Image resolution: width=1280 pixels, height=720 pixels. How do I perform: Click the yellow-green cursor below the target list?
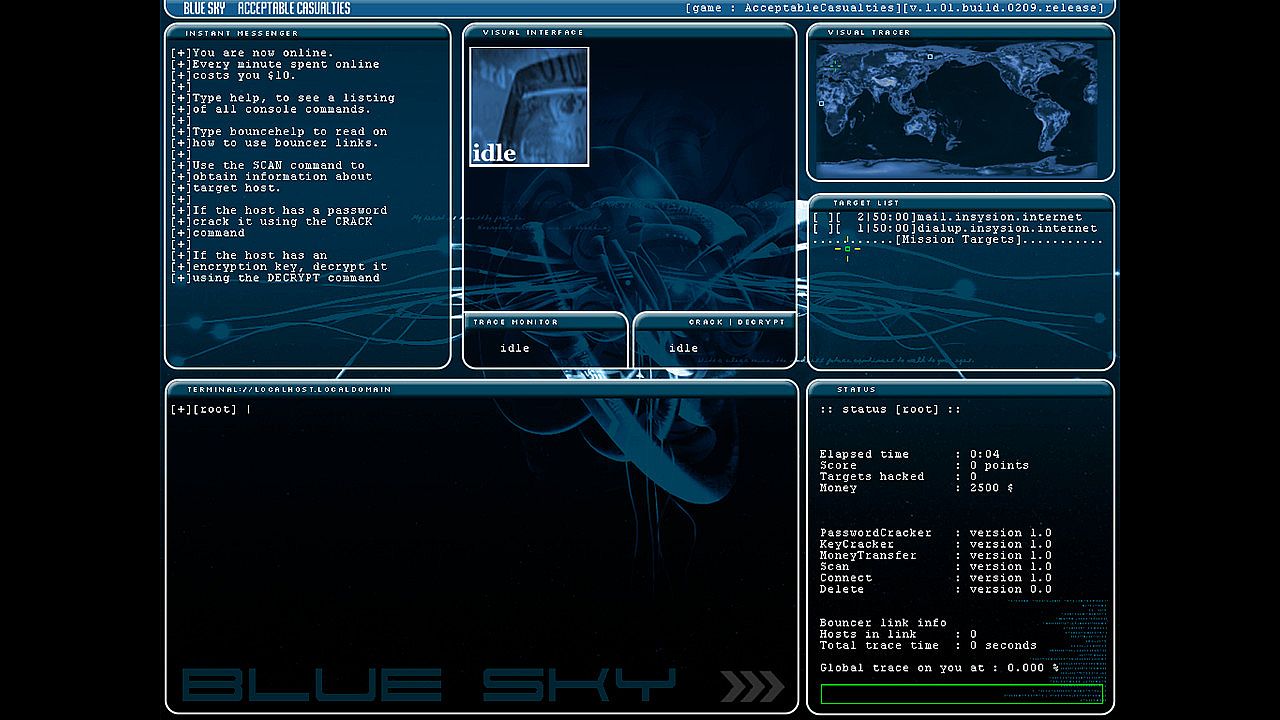pyautogui.click(x=847, y=249)
